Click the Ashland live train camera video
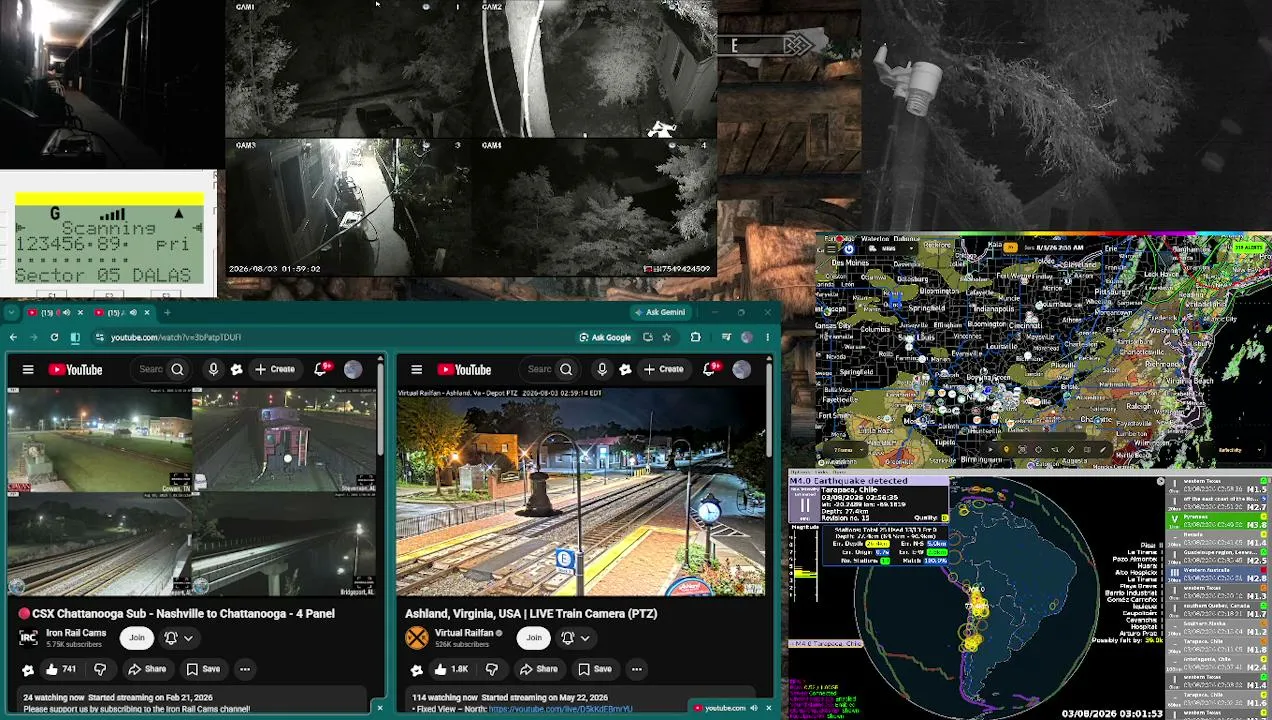This screenshot has height=720, width=1272. point(582,492)
